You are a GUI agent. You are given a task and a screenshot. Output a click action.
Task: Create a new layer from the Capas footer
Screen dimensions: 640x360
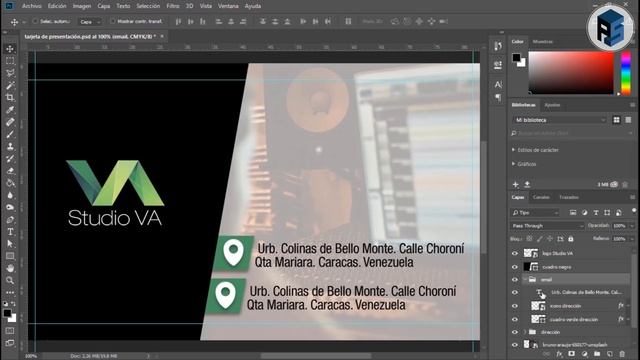609,354
